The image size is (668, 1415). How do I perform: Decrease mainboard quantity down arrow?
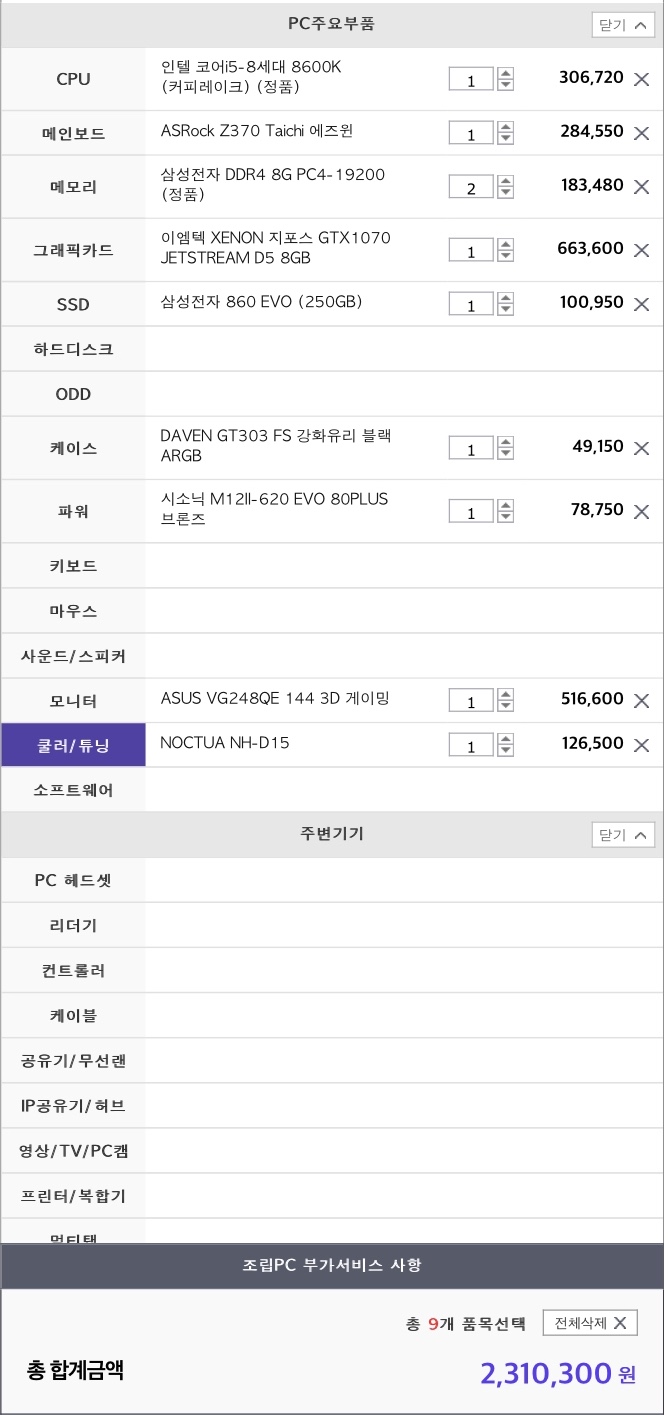(x=505, y=139)
